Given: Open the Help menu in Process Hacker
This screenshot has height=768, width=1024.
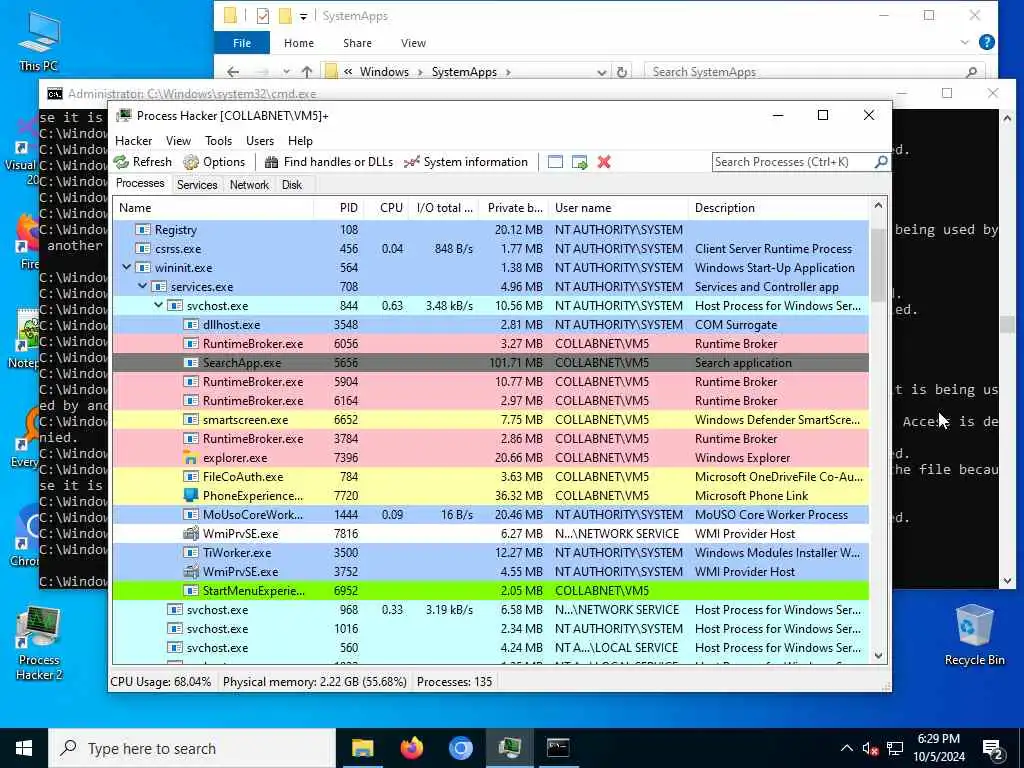Looking at the screenshot, I should click(300, 140).
